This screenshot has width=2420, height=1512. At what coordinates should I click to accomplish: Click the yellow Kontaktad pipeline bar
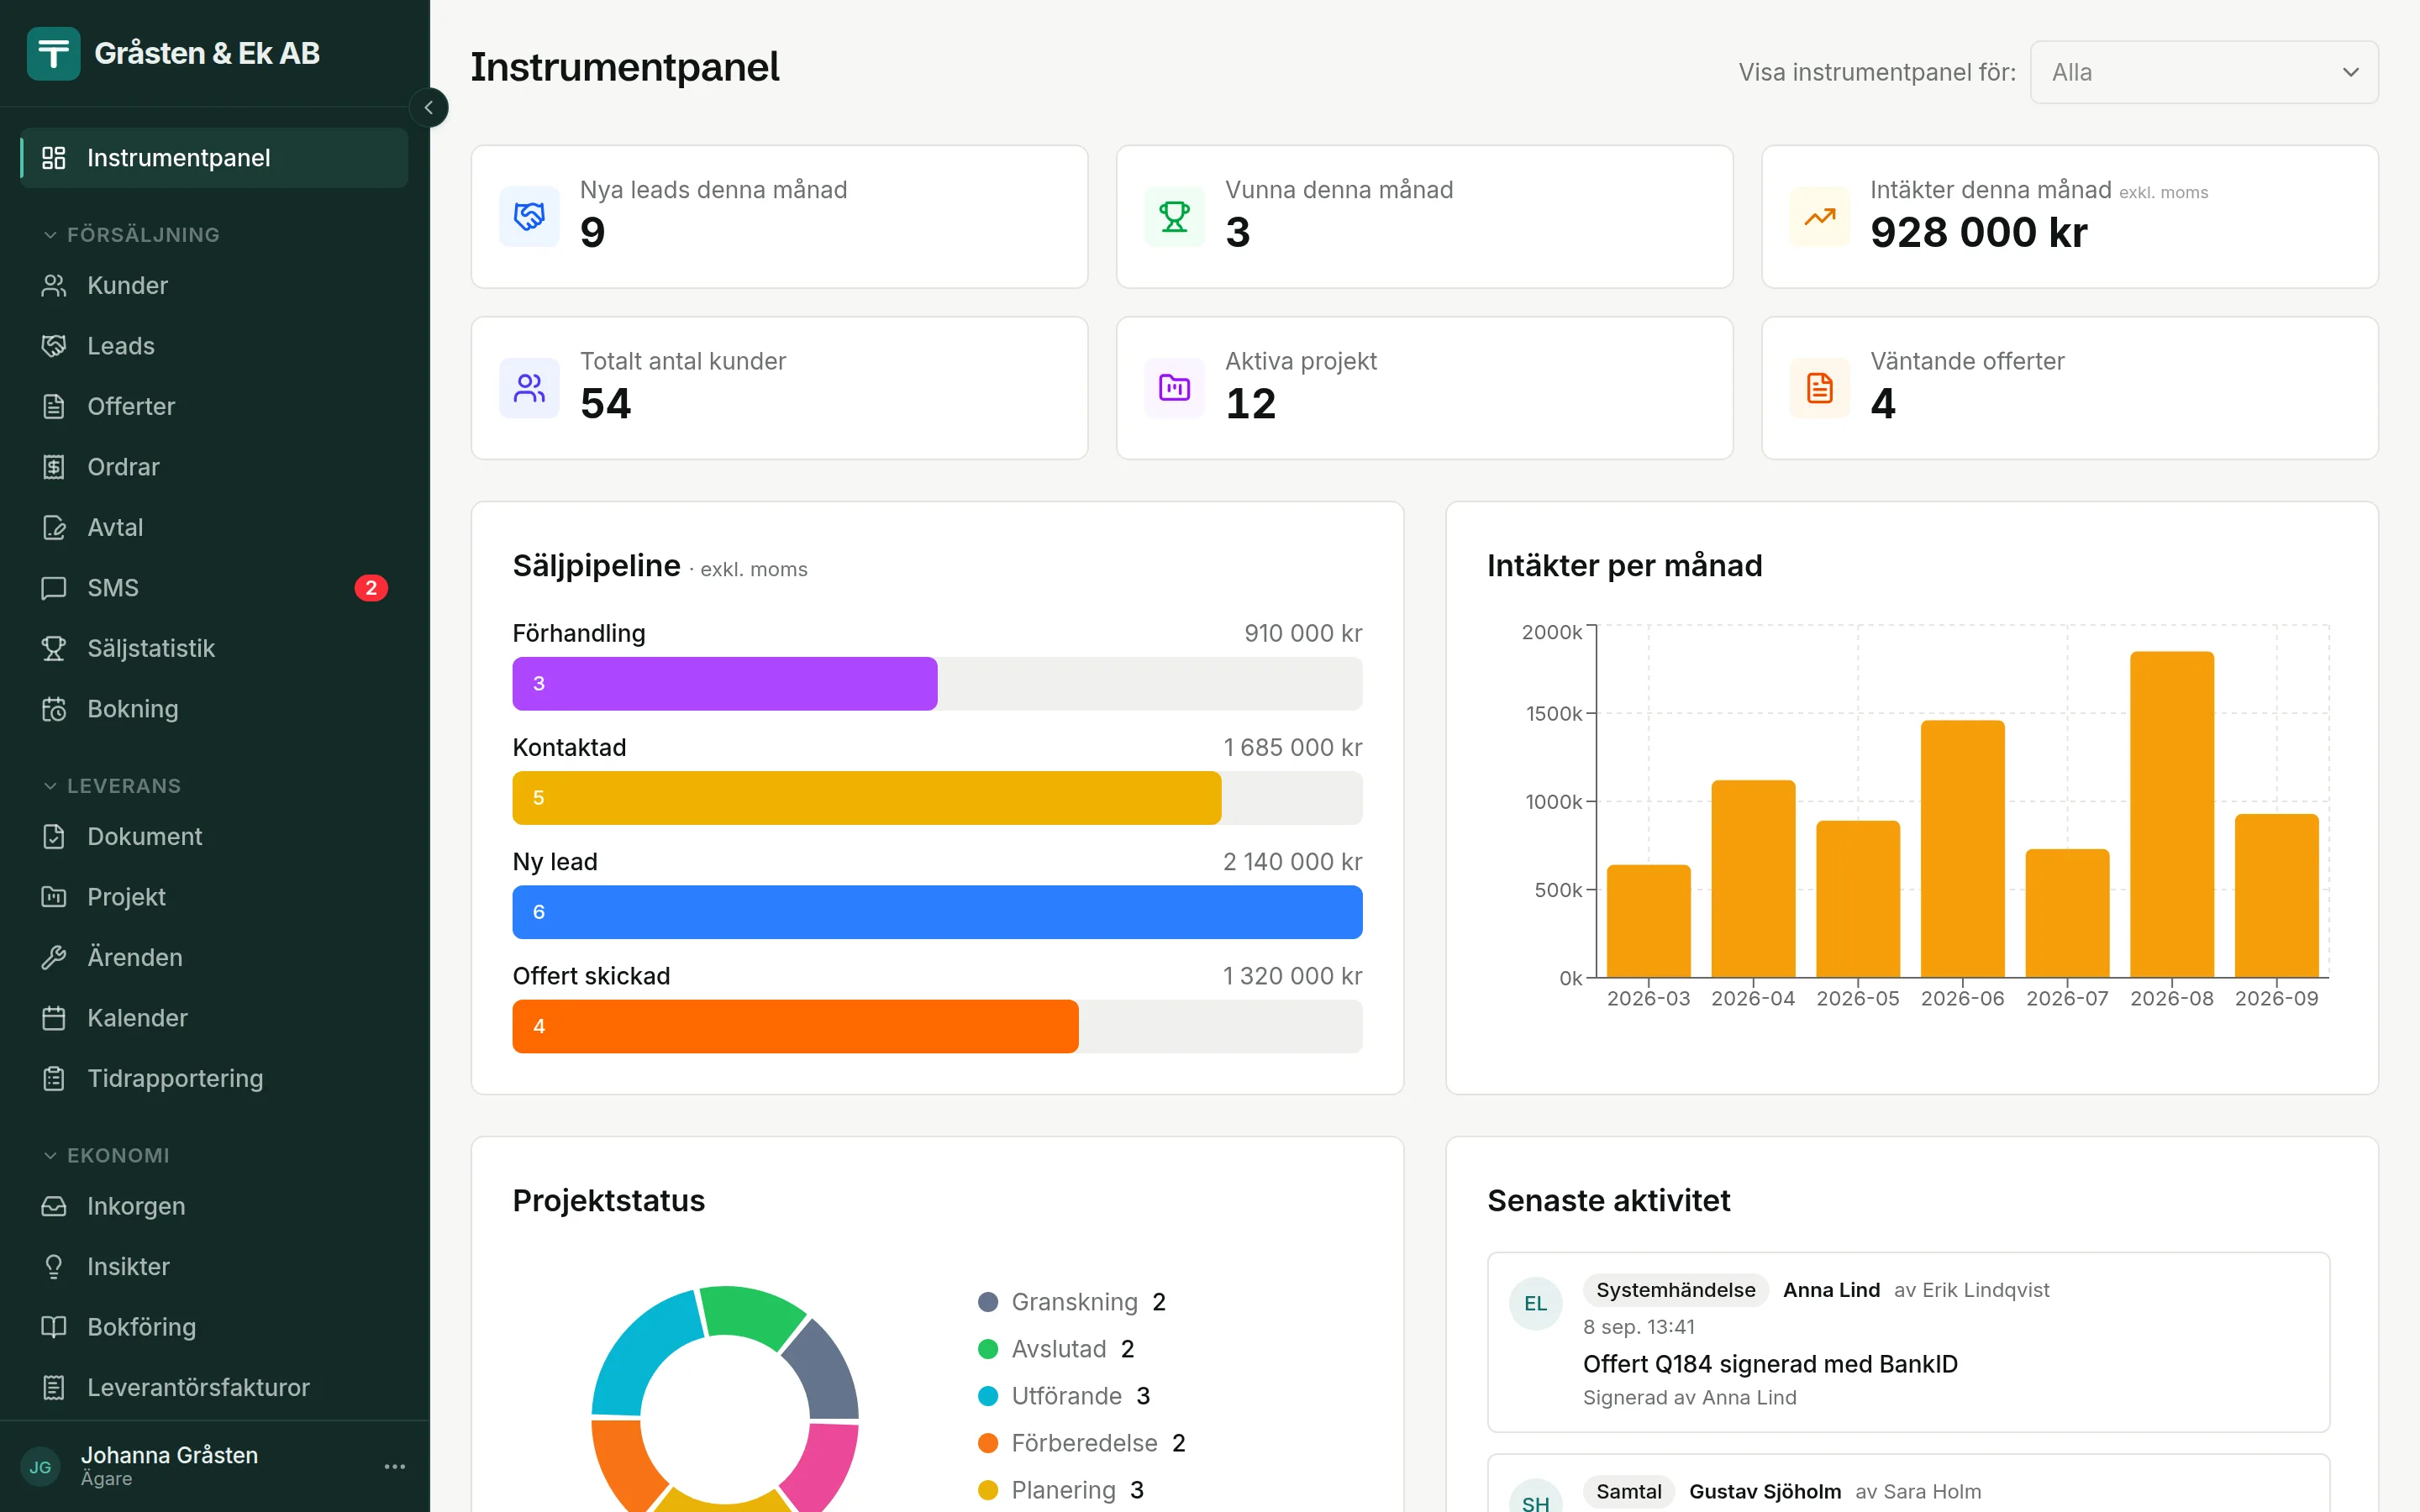point(866,798)
